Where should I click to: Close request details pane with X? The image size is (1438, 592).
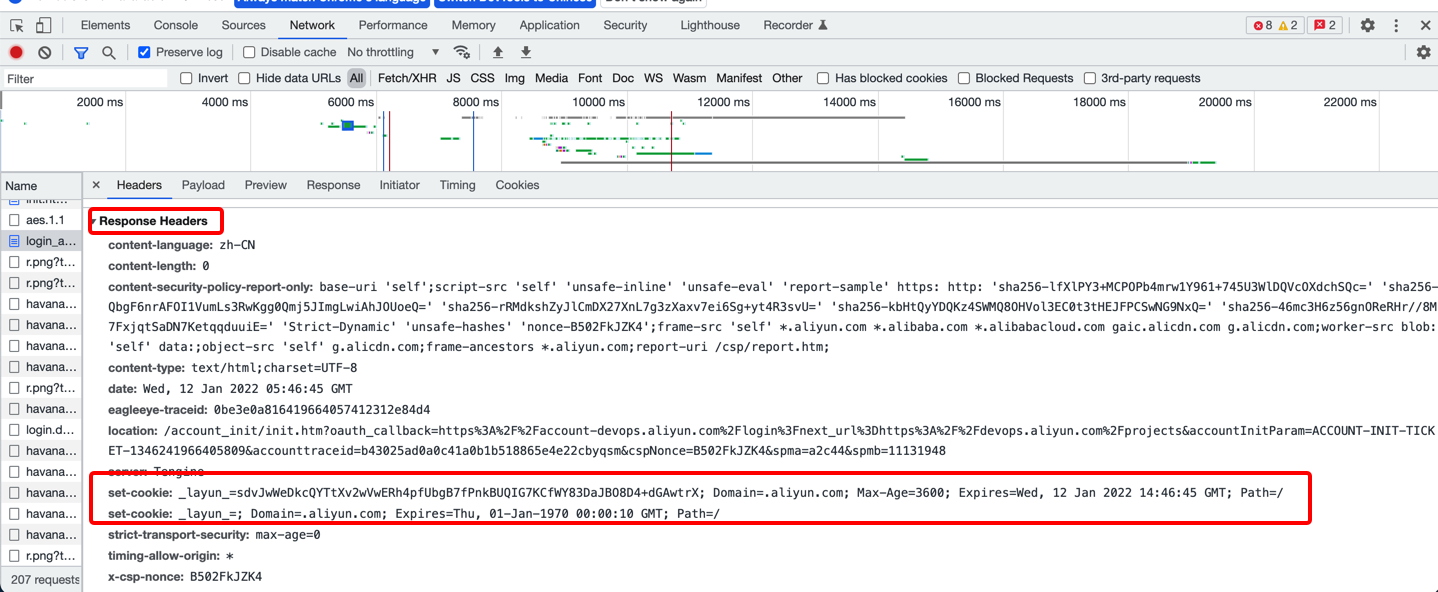[96, 185]
